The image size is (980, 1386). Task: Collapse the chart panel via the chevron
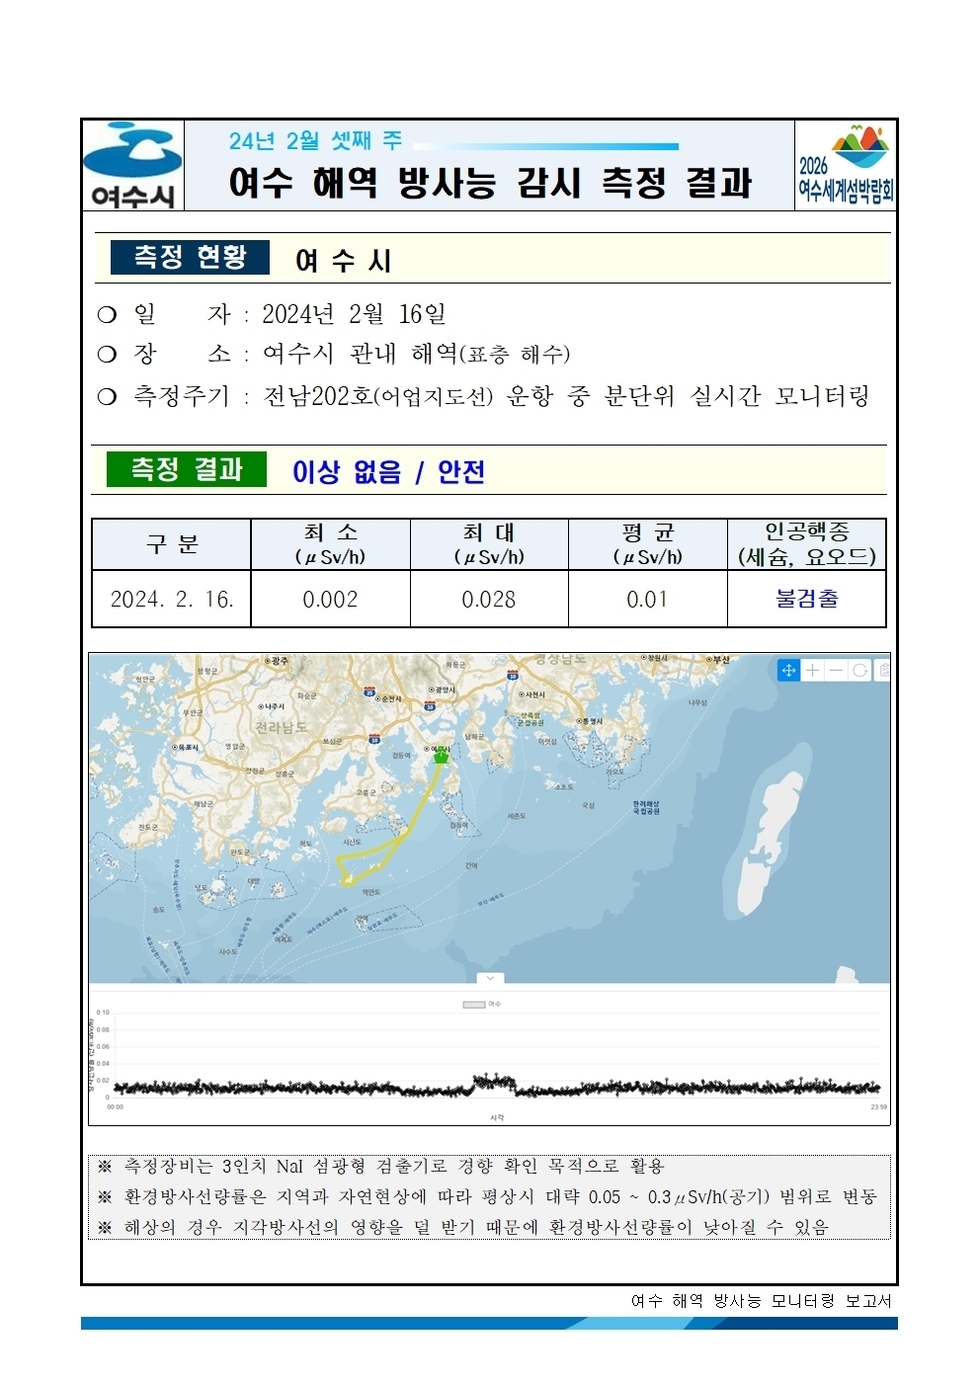pos(490,978)
